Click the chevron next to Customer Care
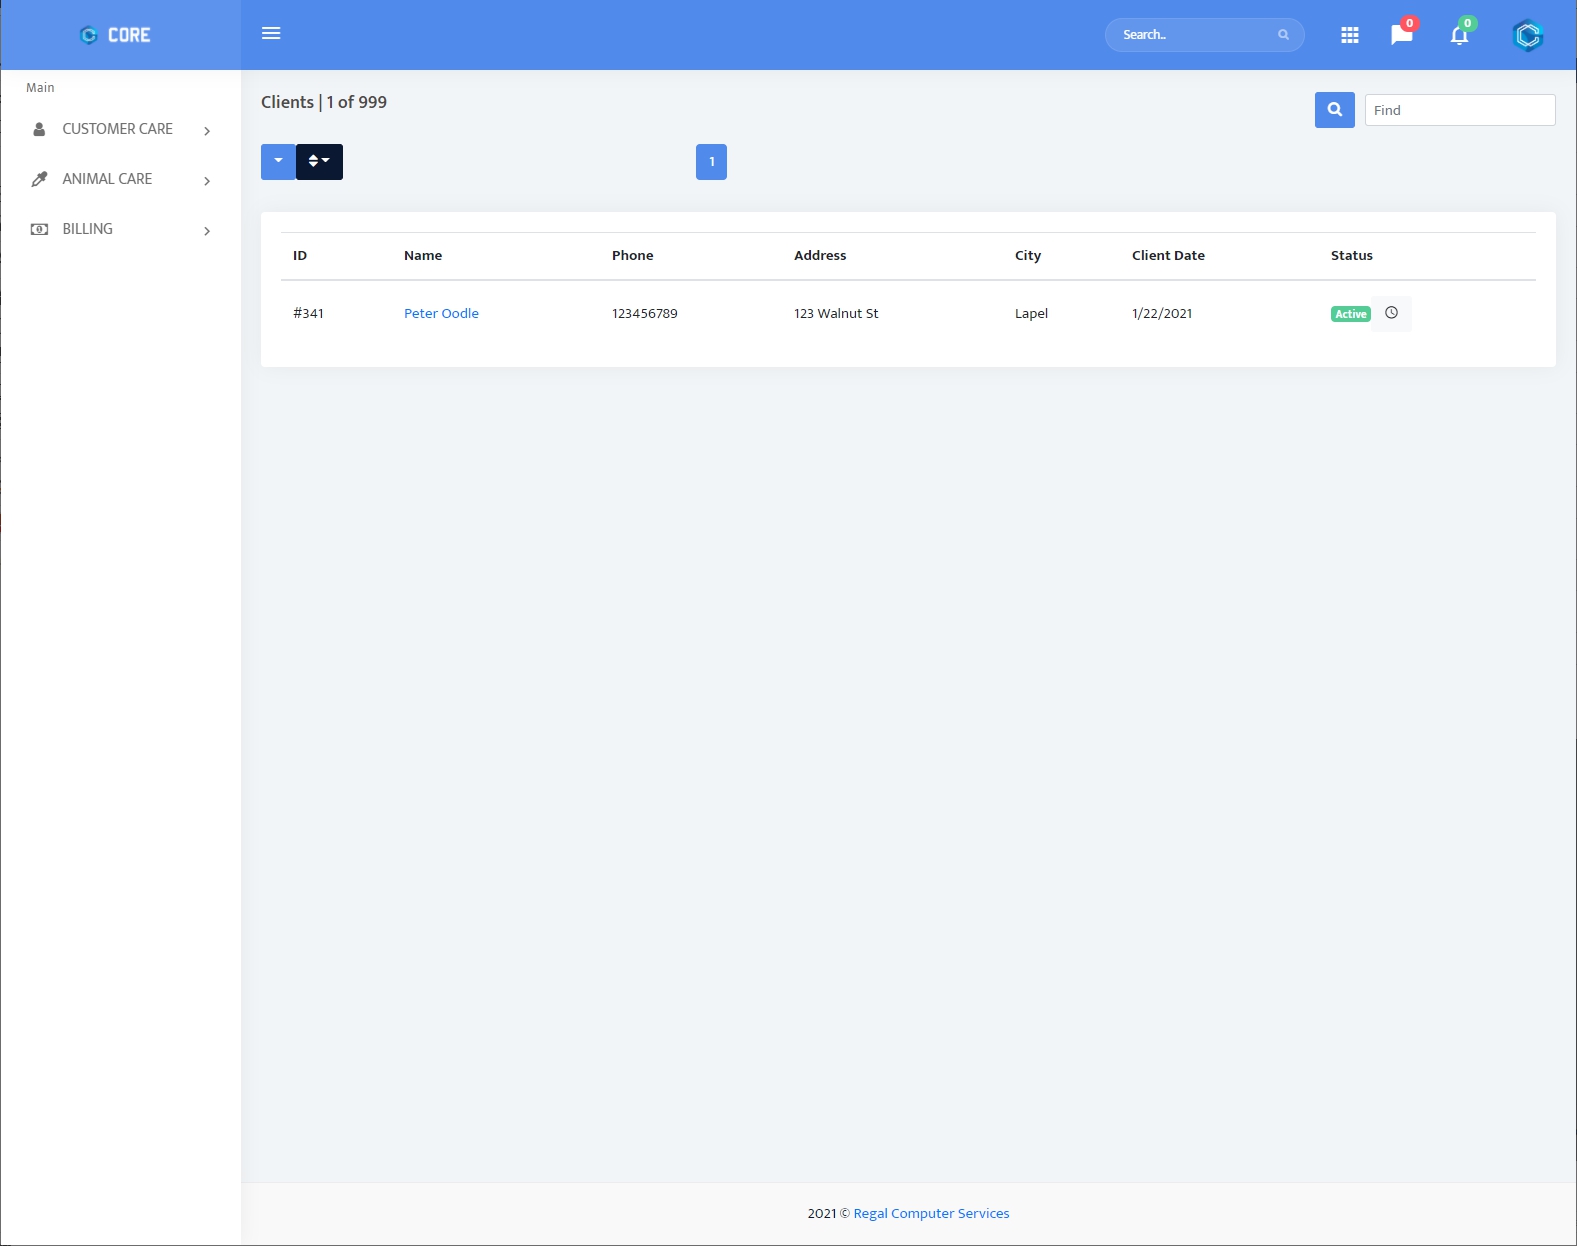 pos(207,131)
